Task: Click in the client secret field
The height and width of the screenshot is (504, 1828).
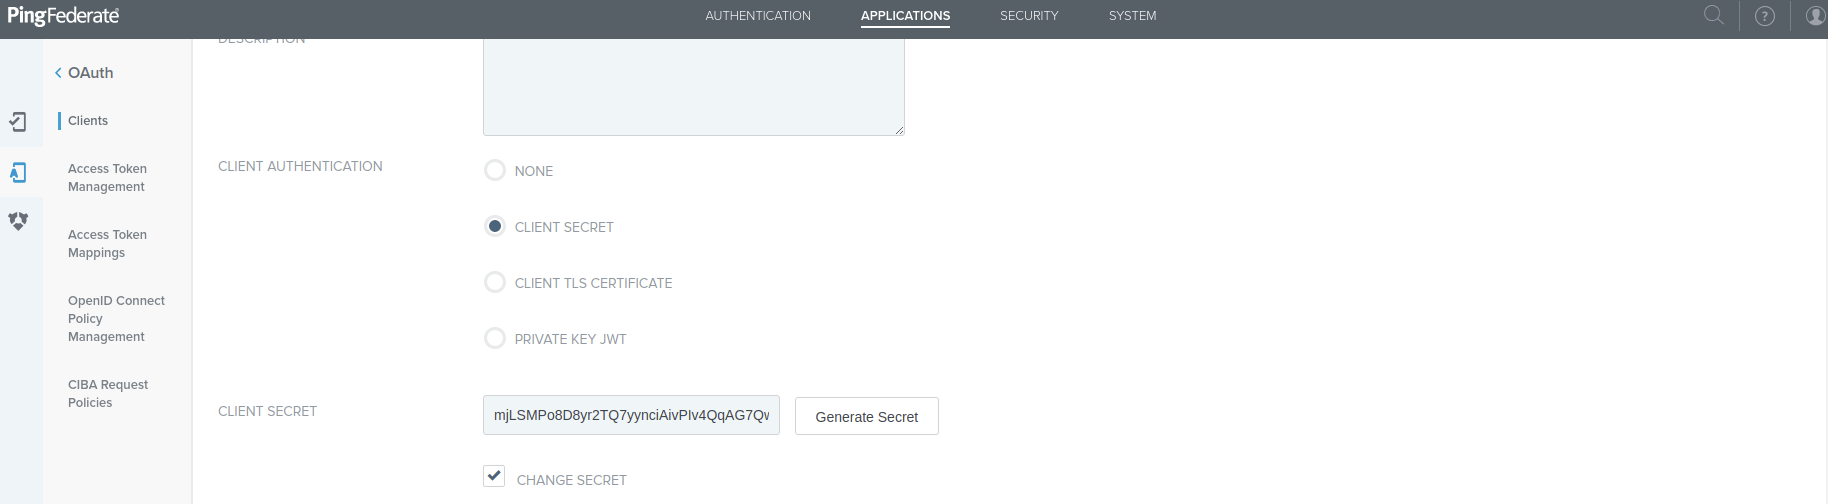Action: click(631, 415)
